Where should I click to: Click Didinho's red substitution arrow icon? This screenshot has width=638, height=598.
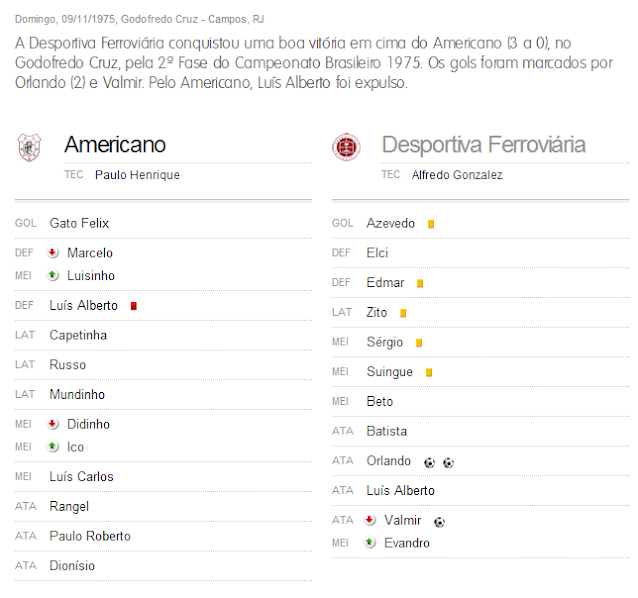(53, 425)
